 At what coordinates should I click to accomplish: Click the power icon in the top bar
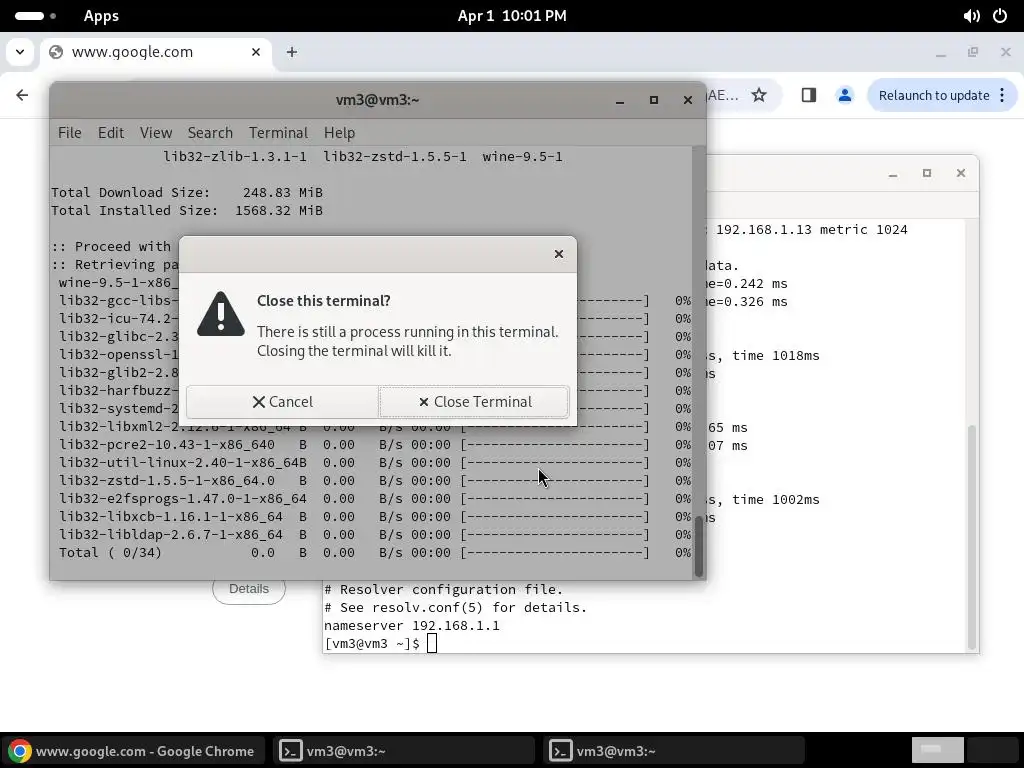point(1000,16)
